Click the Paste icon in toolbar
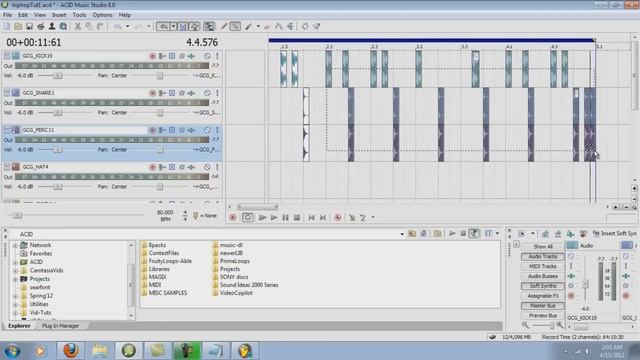640x360 pixels. 100,27
